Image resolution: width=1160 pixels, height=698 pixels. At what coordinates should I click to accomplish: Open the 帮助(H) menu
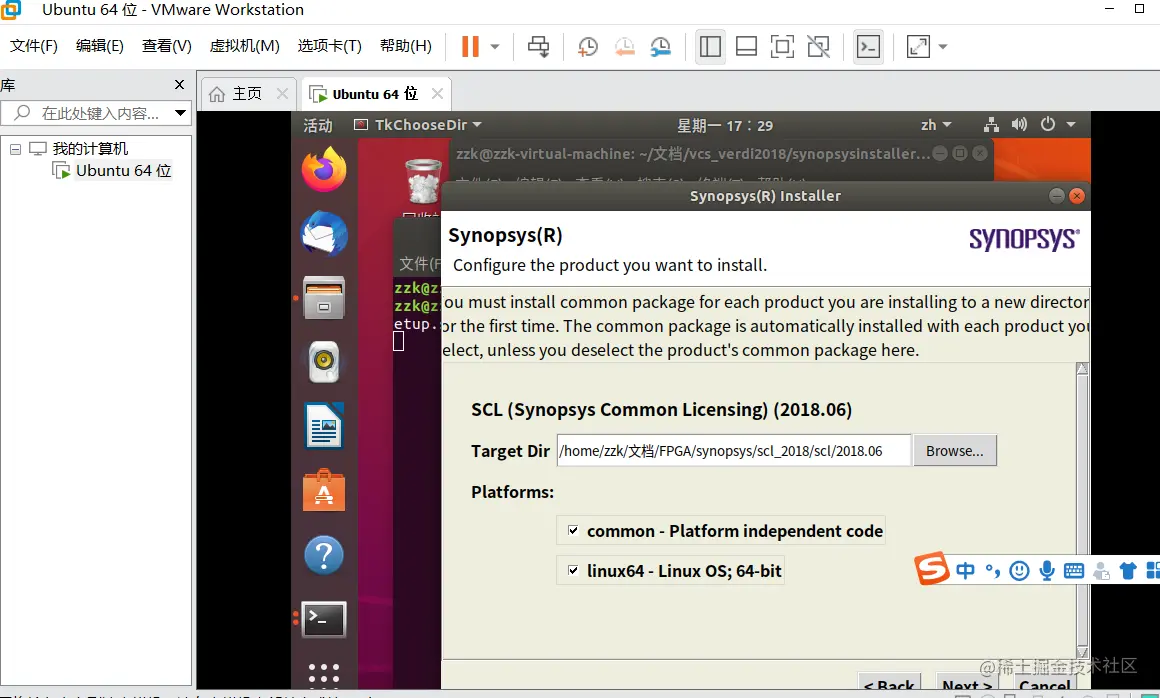(x=405, y=46)
